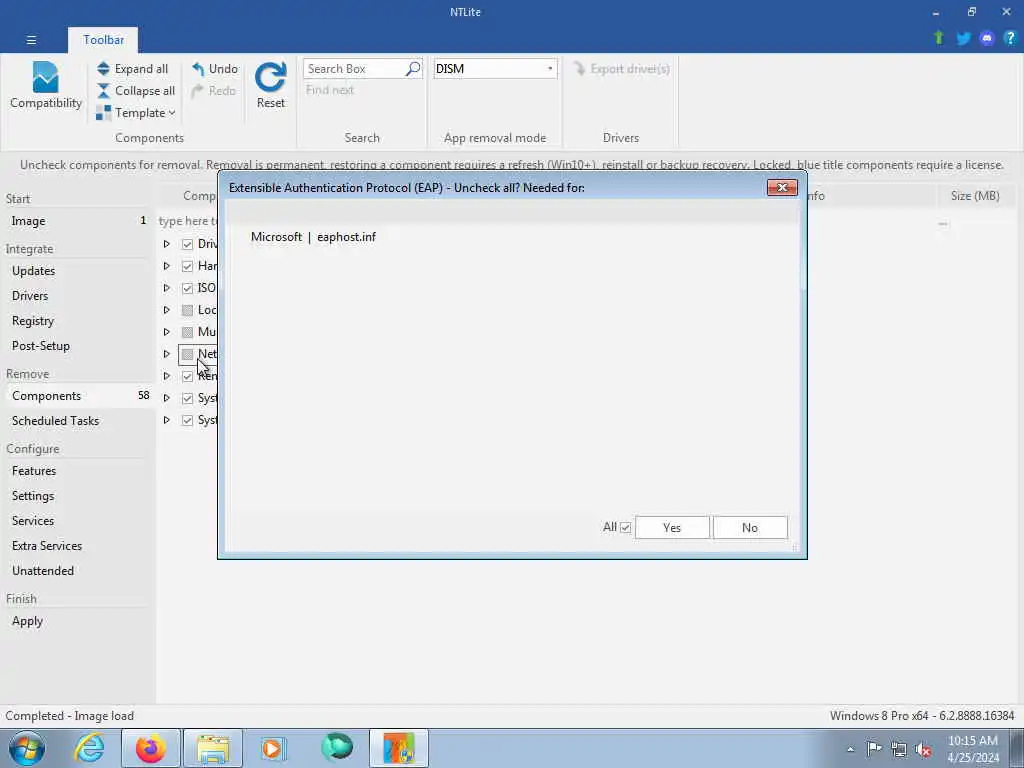Expand the Mu... tree row

(x=167, y=332)
